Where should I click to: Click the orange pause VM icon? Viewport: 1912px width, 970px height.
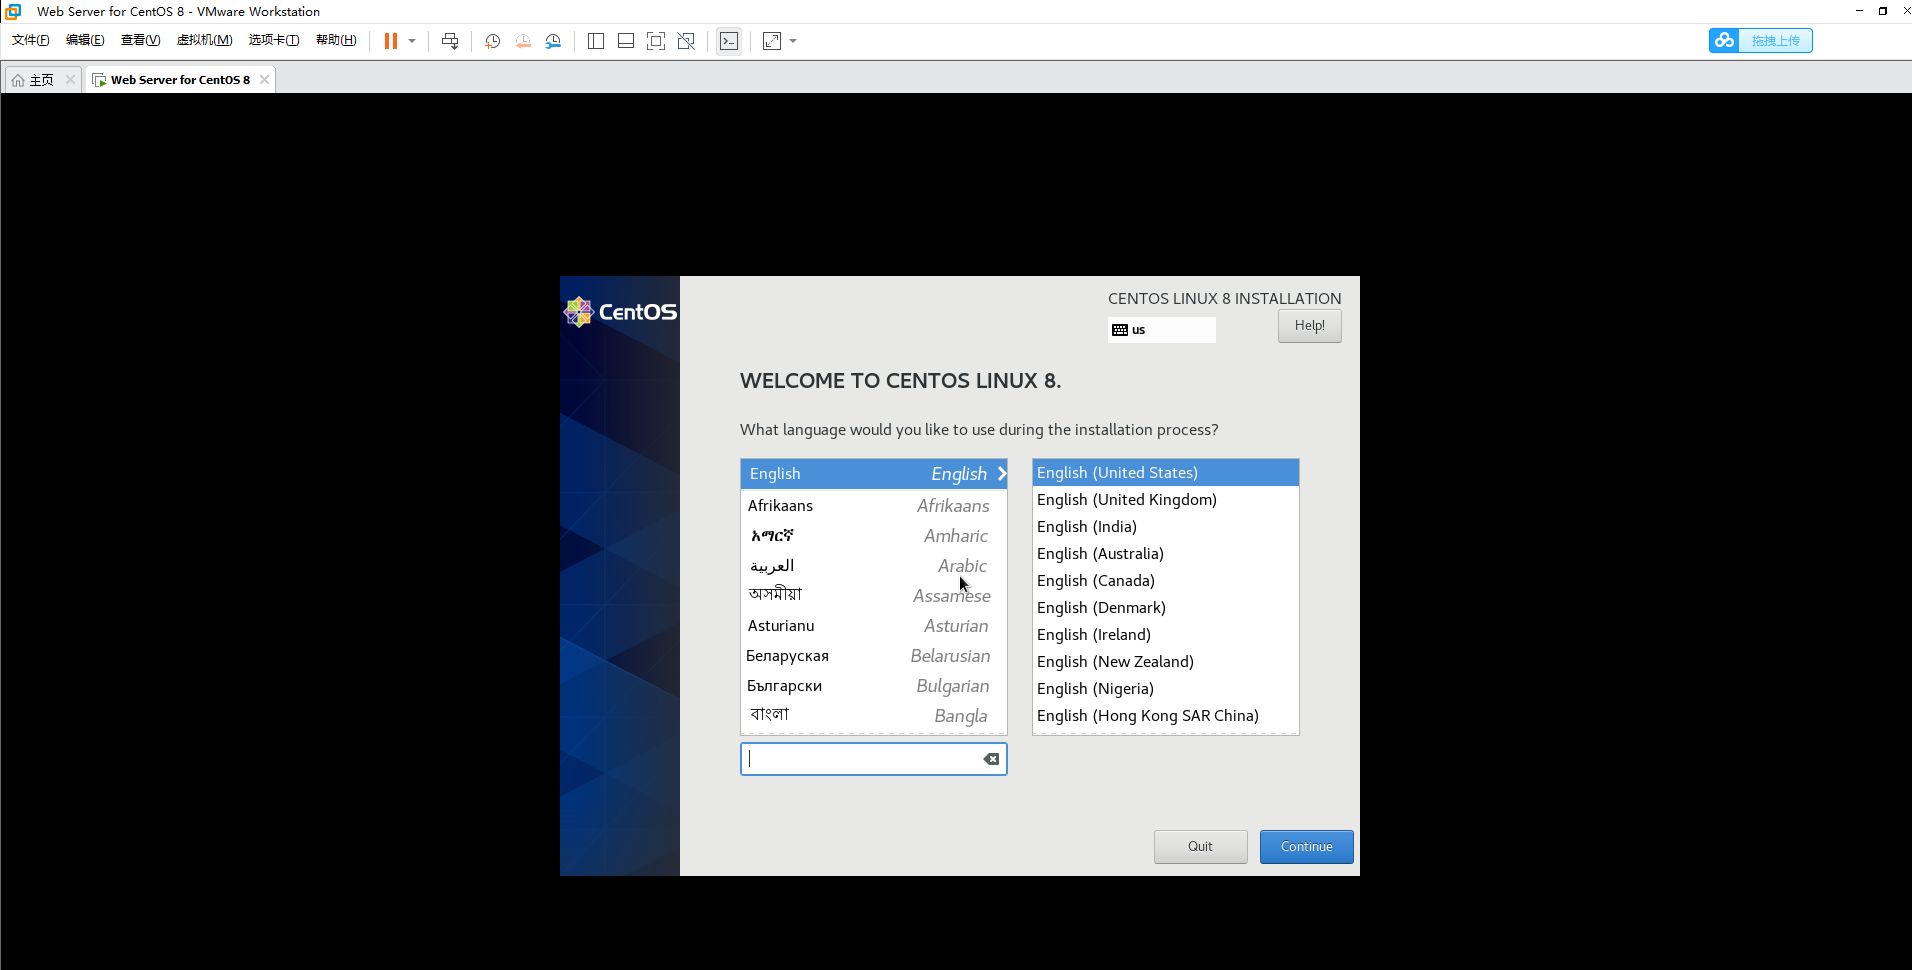391,41
